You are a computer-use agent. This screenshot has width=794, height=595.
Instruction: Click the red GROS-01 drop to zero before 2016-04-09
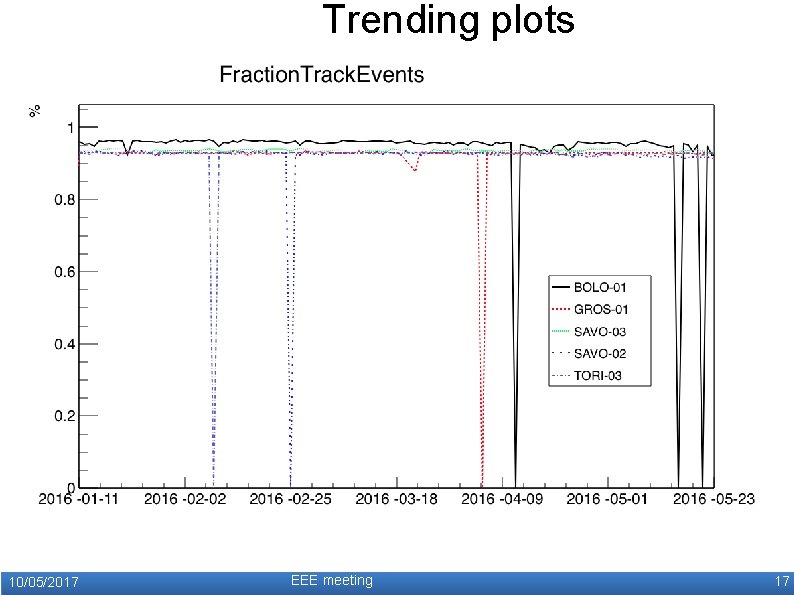(482, 320)
